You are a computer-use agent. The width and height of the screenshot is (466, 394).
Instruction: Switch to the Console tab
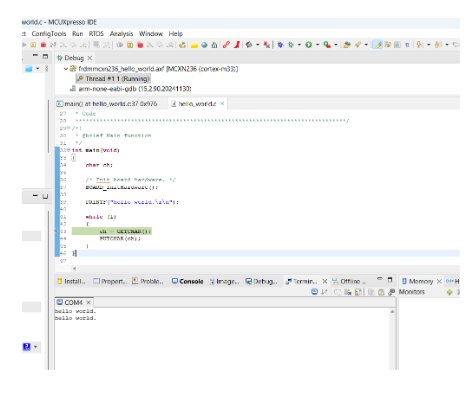click(187, 281)
